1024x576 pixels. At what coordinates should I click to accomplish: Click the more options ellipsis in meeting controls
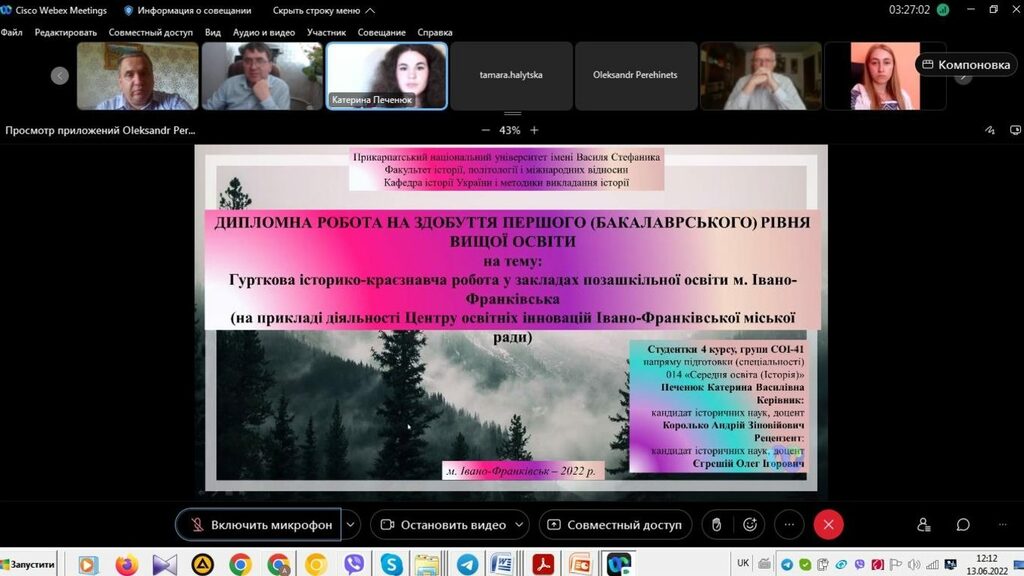pos(789,525)
